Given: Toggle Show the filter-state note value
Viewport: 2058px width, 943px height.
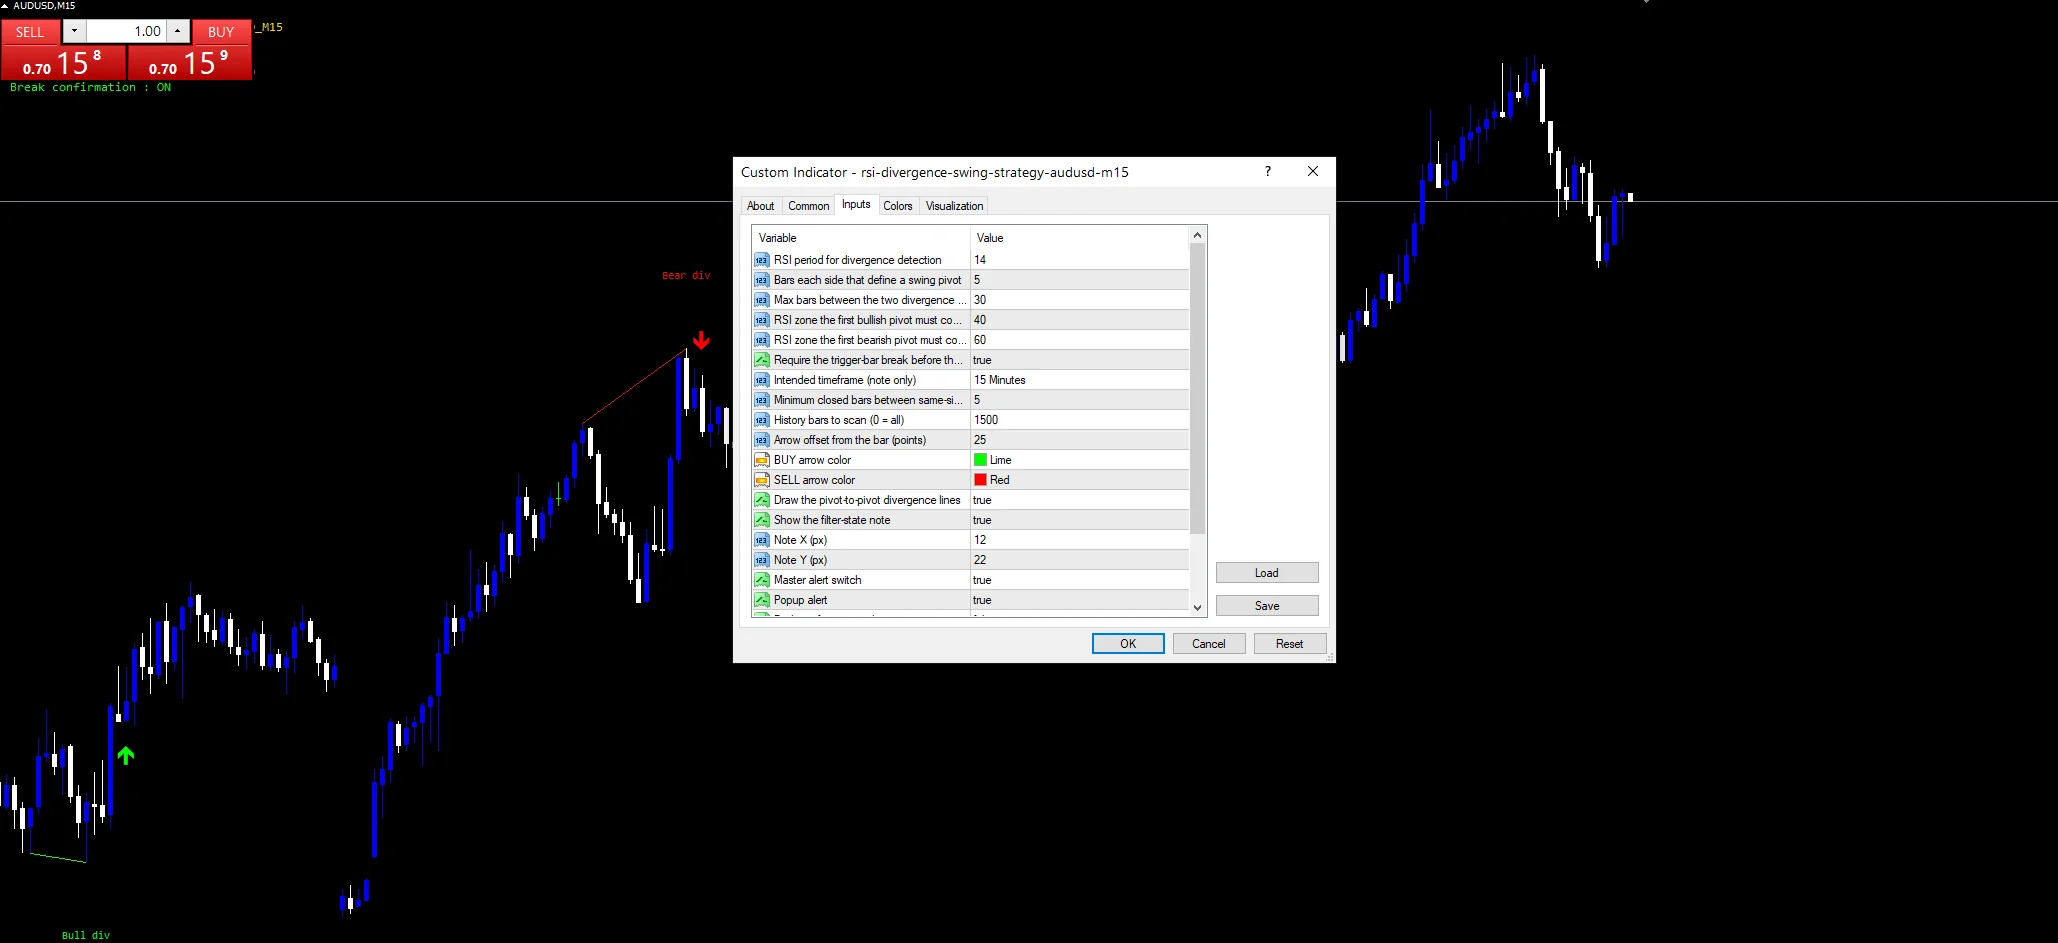Looking at the screenshot, I should coord(1080,520).
